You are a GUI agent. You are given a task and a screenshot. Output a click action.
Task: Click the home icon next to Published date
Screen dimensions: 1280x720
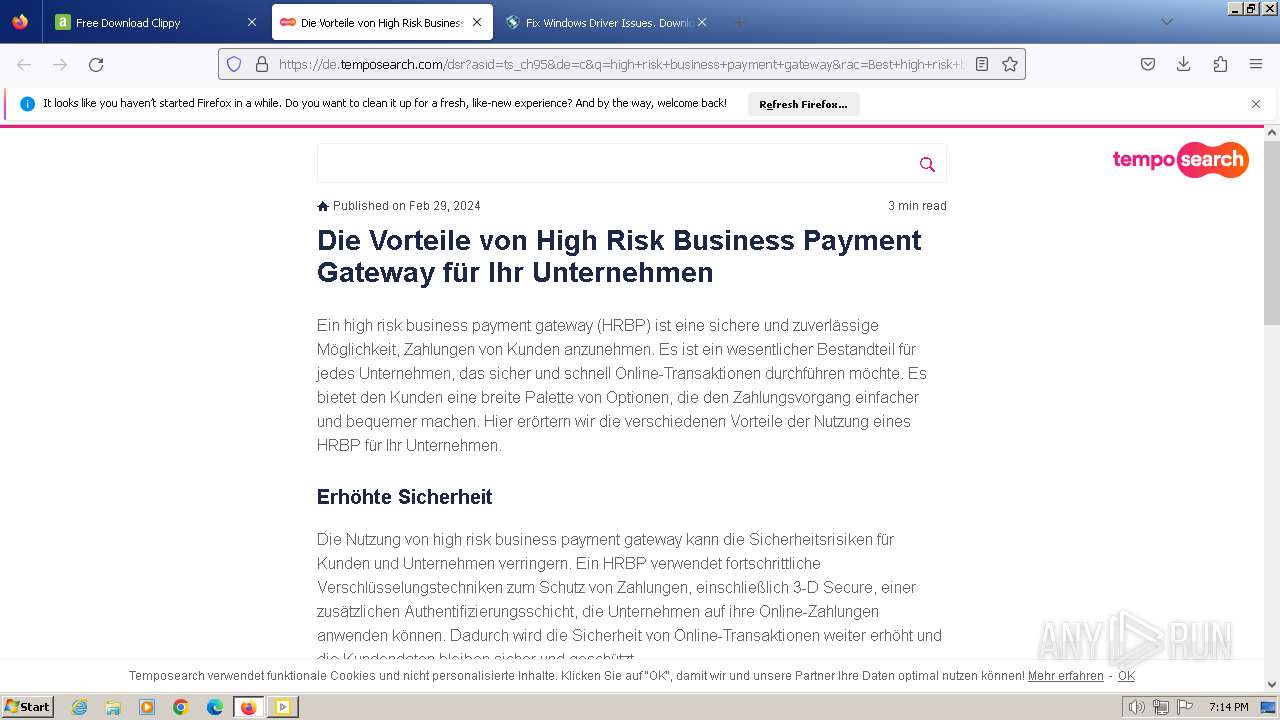point(323,206)
